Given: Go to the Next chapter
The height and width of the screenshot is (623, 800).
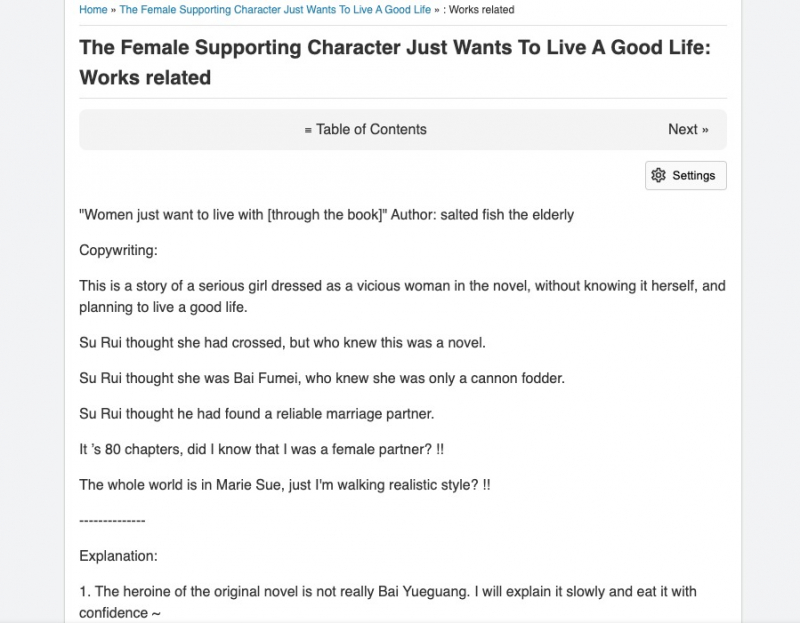Looking at the screenshot, I should pos(687,129).
